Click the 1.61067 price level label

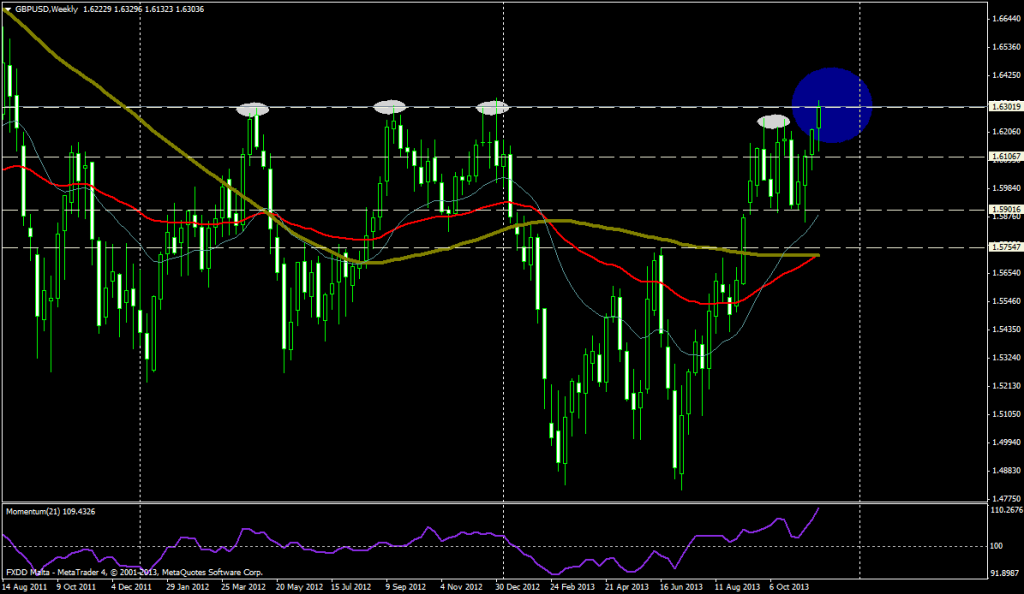tap(1002, 156)
